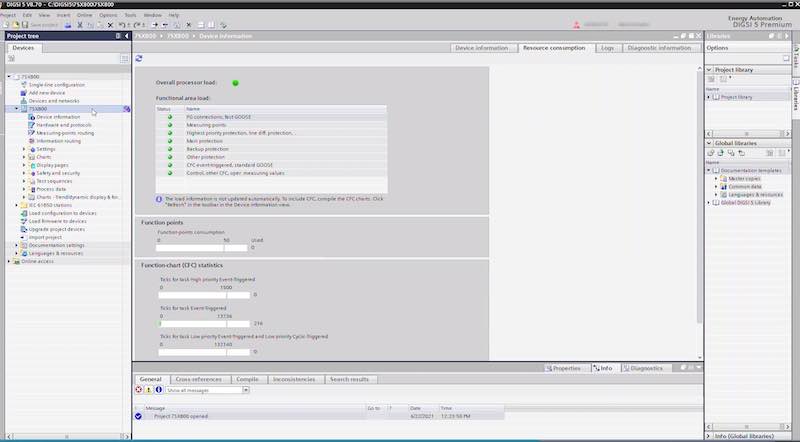Select Common data in Global libraries
The width and height of the screenshot is (800, 442).
pos(744,187)
